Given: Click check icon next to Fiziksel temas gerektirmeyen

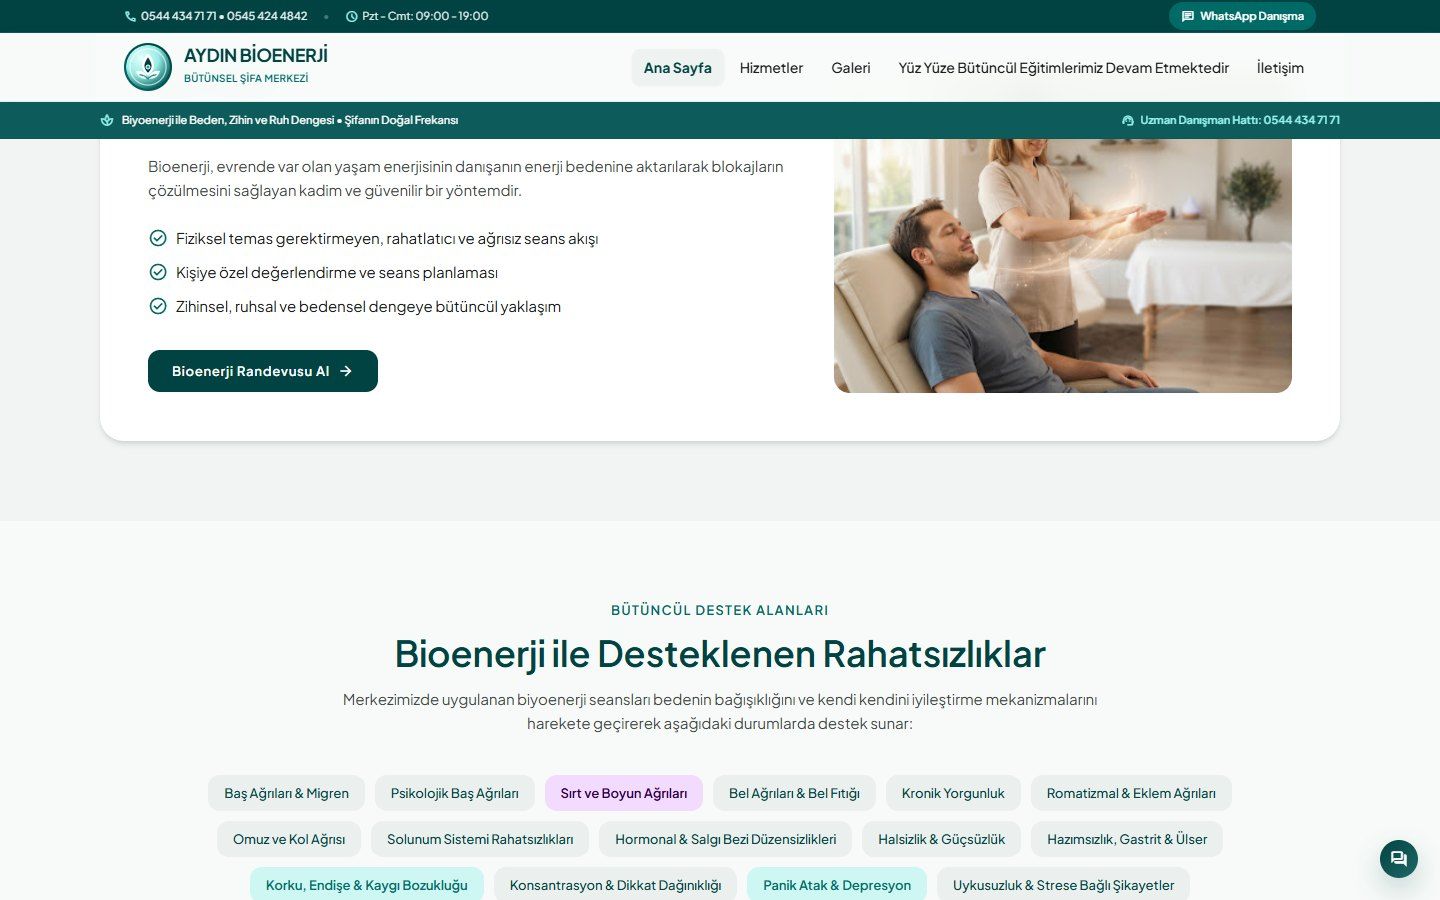Looking at the screenshot, I should tap(158, 238).
